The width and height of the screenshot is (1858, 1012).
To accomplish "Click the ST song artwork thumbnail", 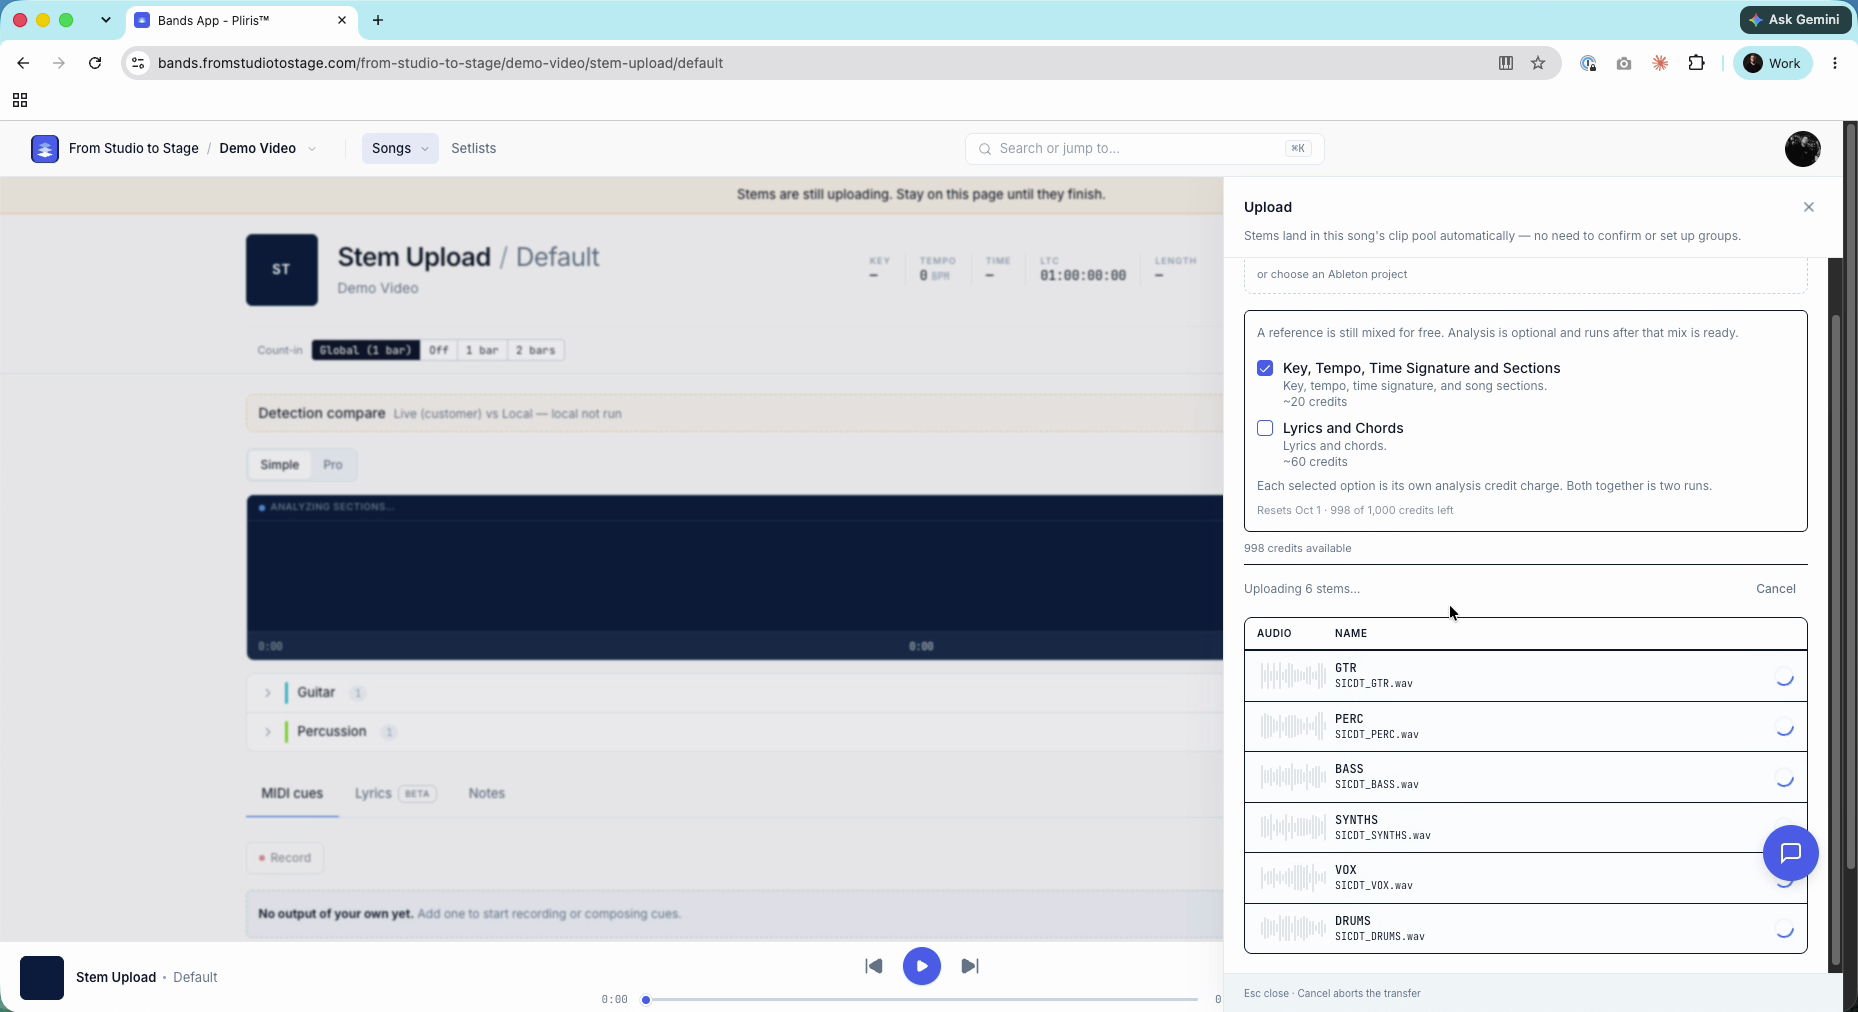I will [282, 270].
